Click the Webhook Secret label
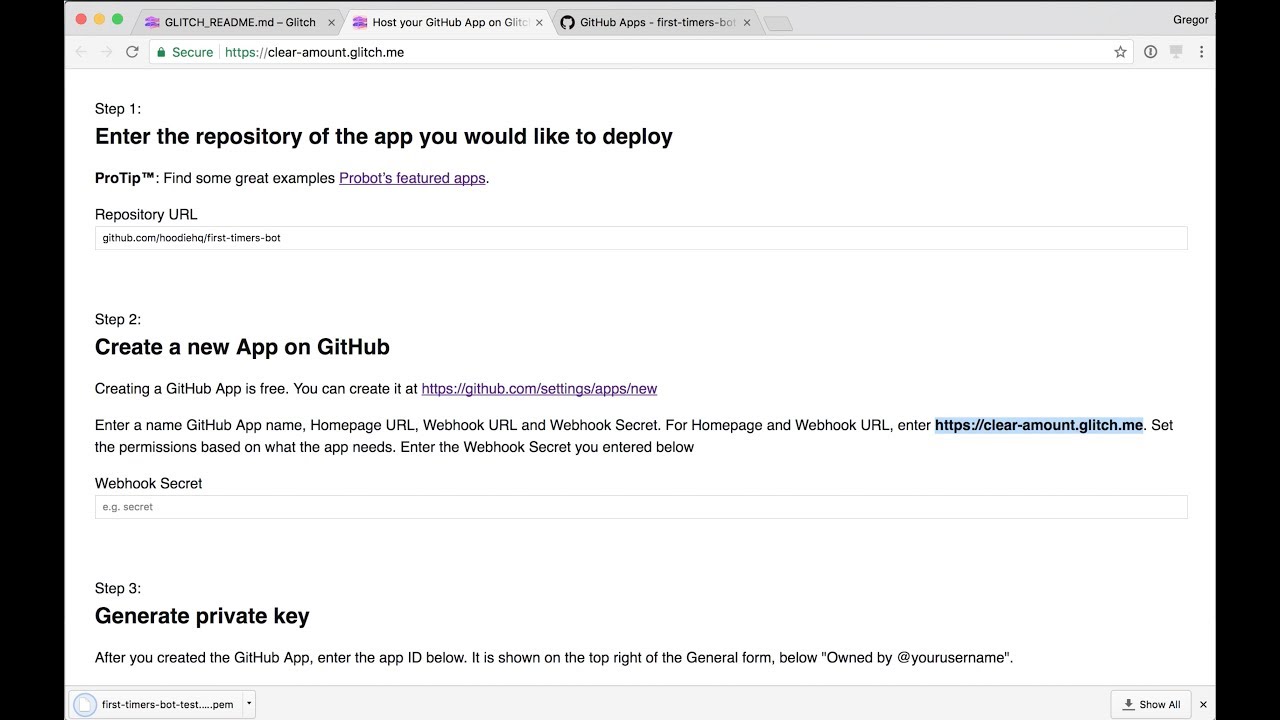 [x=148, y=483]
